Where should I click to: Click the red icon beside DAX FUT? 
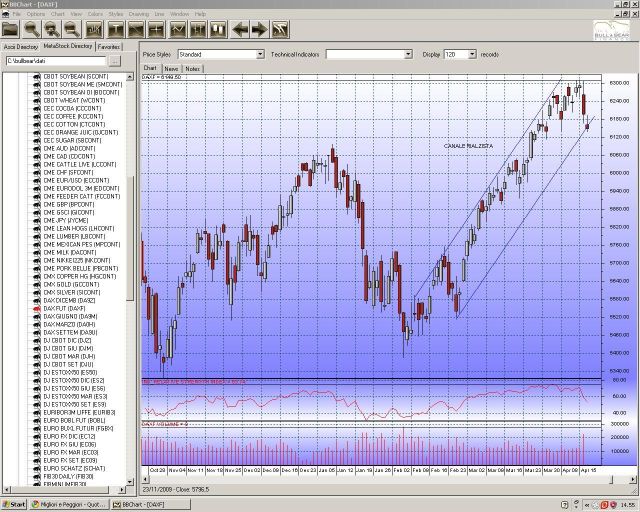pyautogui.click(x=37, y=309)
